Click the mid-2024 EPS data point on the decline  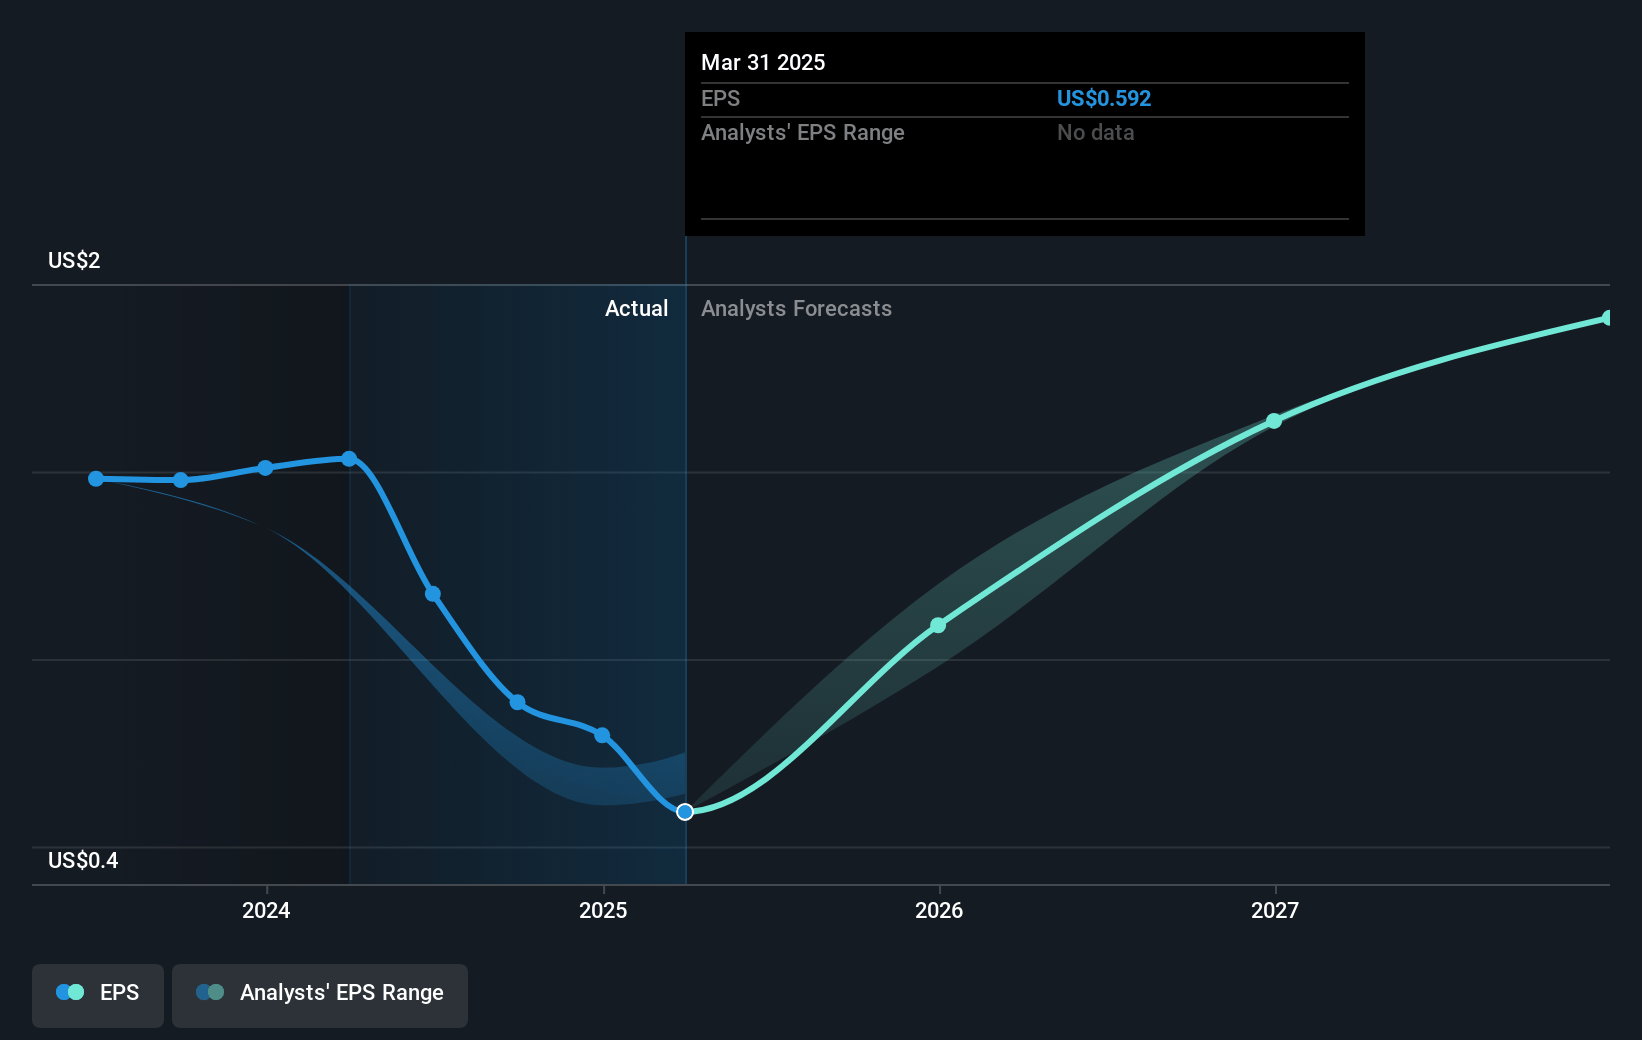coord(433,594)
